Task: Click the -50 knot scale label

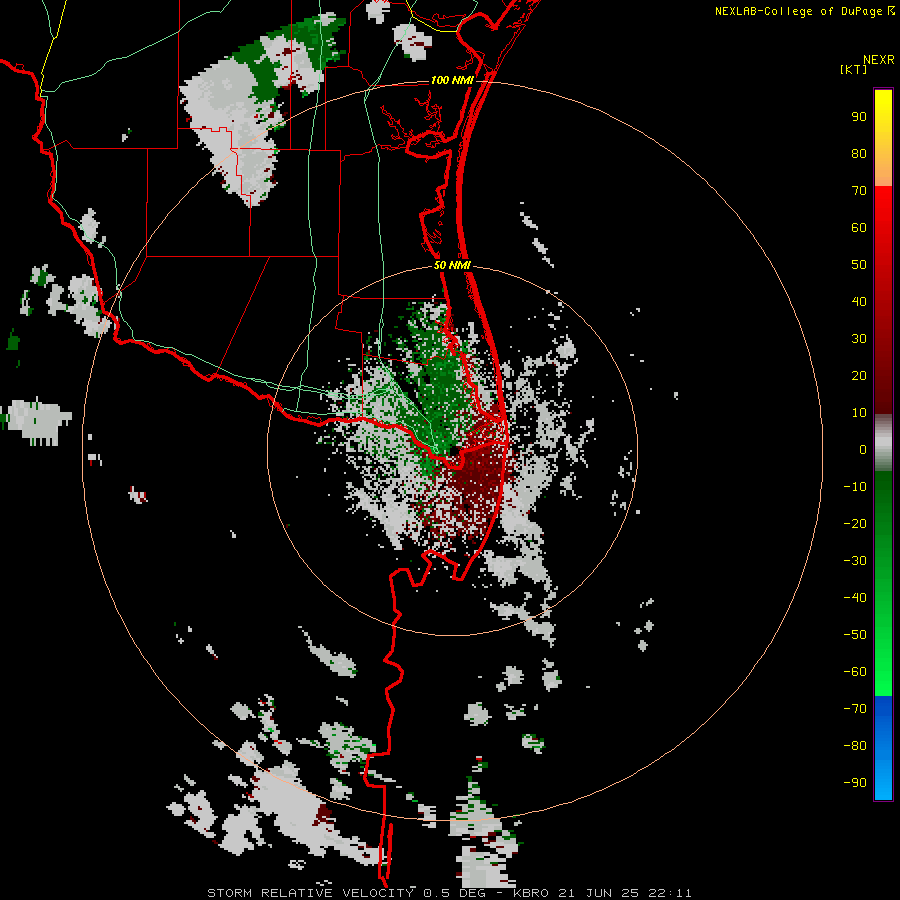Action: tap(855, 635)
